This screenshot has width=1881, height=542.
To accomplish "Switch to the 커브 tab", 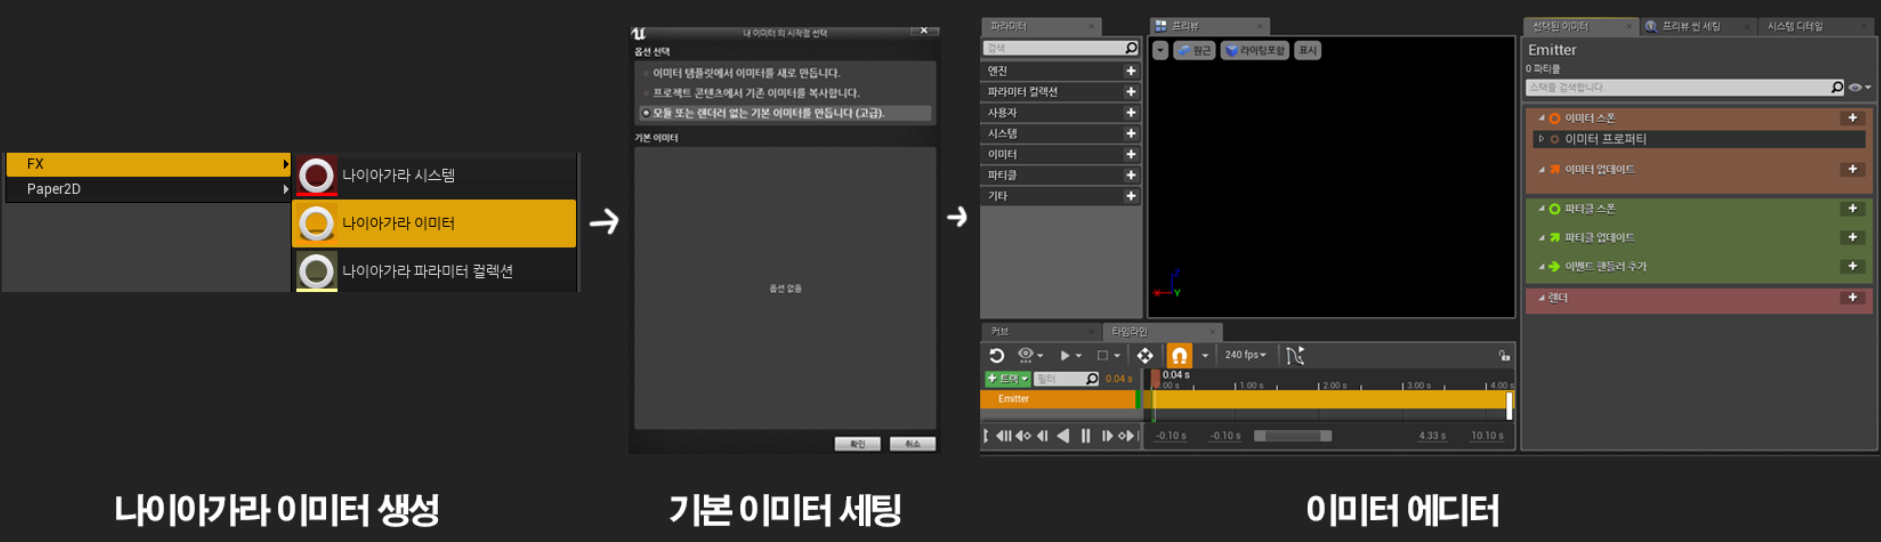I will coord(1040,331).
